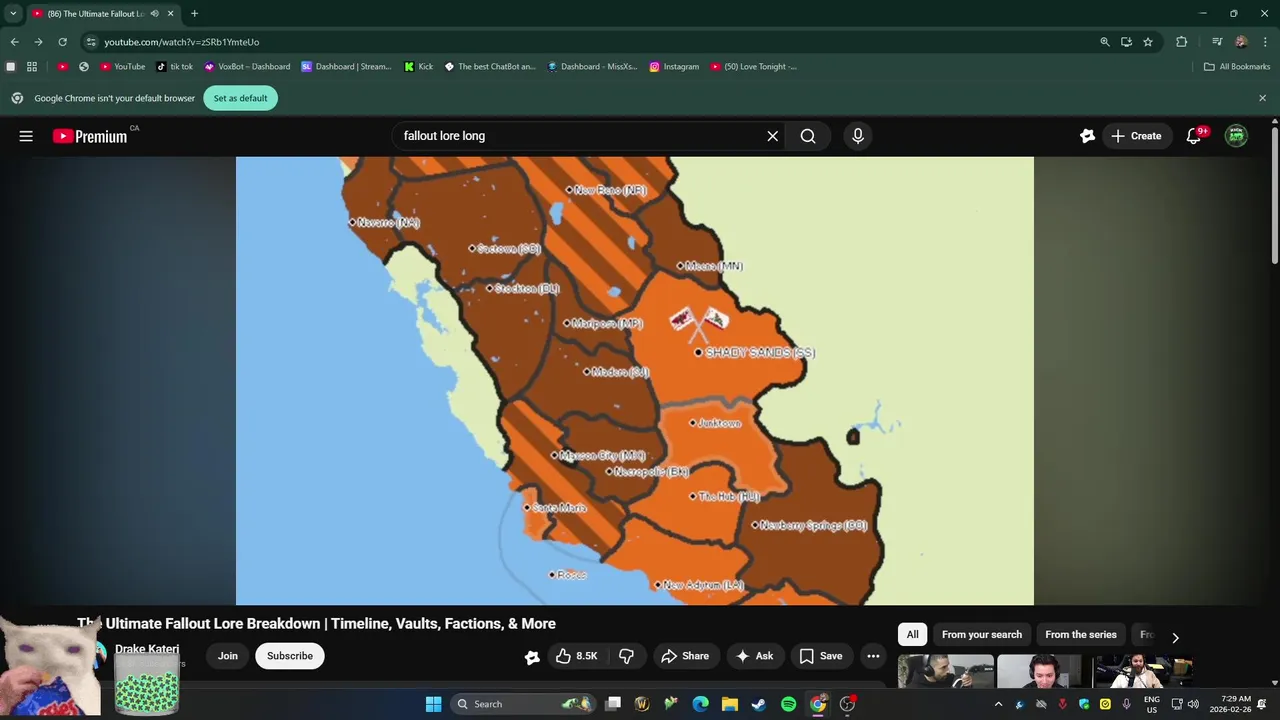Select the From the series chip
The height and width of the screenshot is (720, 1280).
[x=1081, y=635]
